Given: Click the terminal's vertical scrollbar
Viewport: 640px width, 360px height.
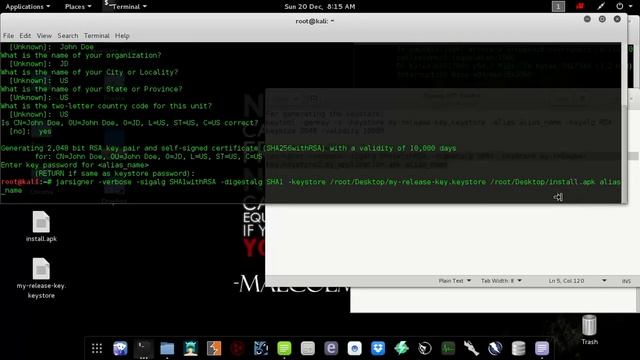Looking at the screenshot, I should 624,122.
